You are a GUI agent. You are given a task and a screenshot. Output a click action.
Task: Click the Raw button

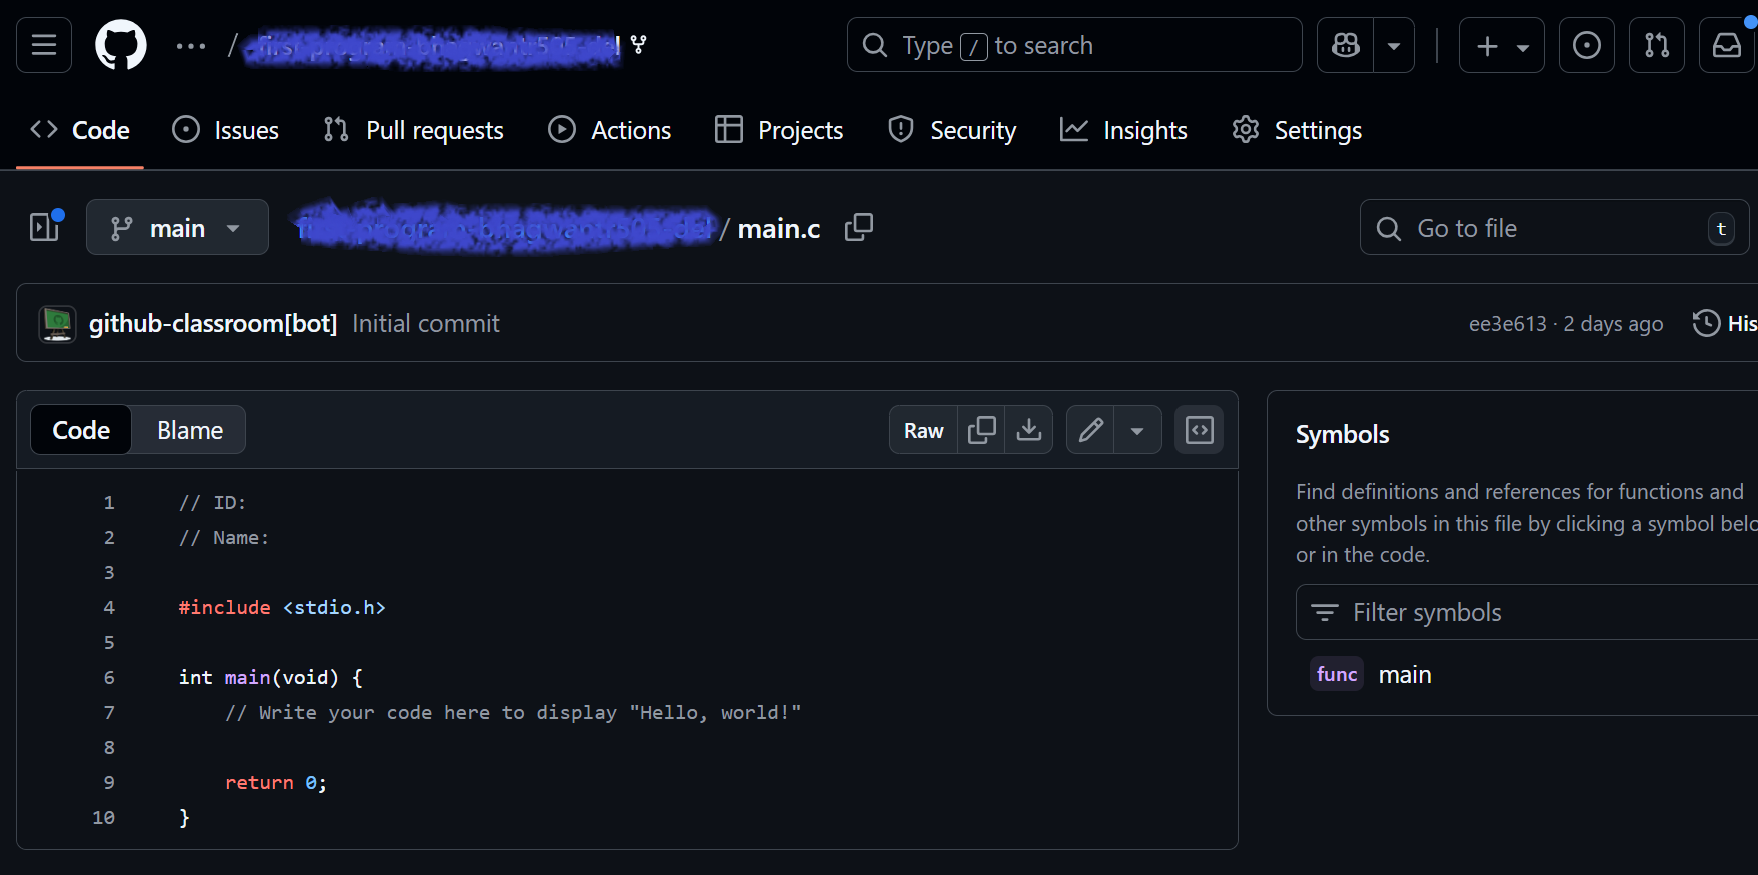pyautogui.click(x=923, y=430)
